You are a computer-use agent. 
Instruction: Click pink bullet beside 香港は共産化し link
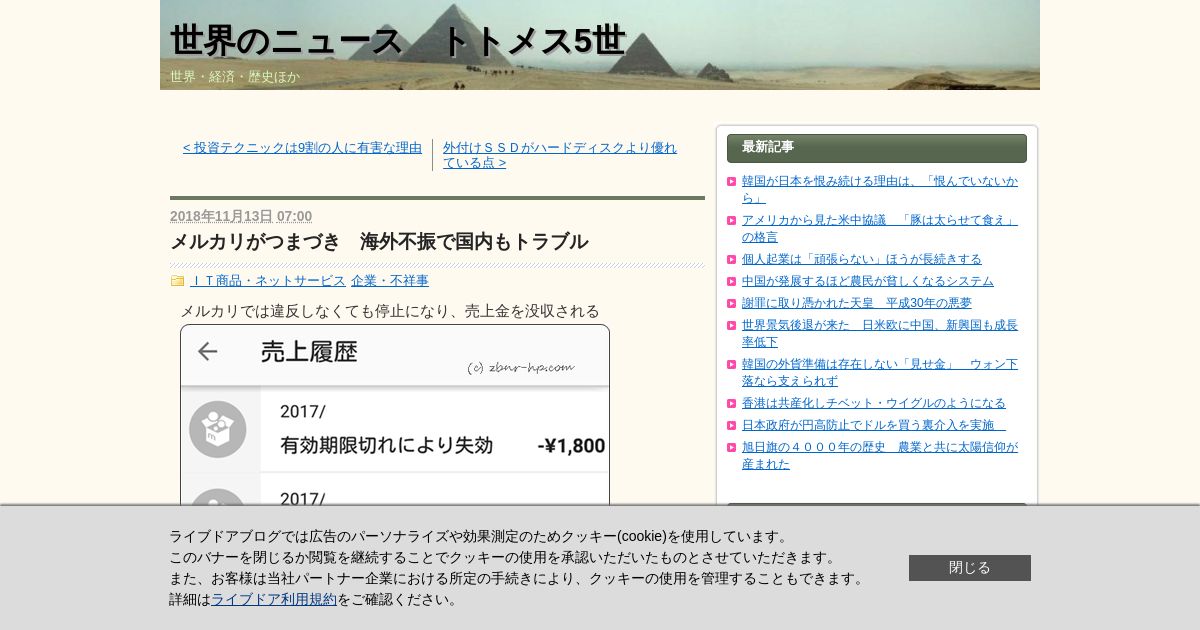click(x=732, y=403)
